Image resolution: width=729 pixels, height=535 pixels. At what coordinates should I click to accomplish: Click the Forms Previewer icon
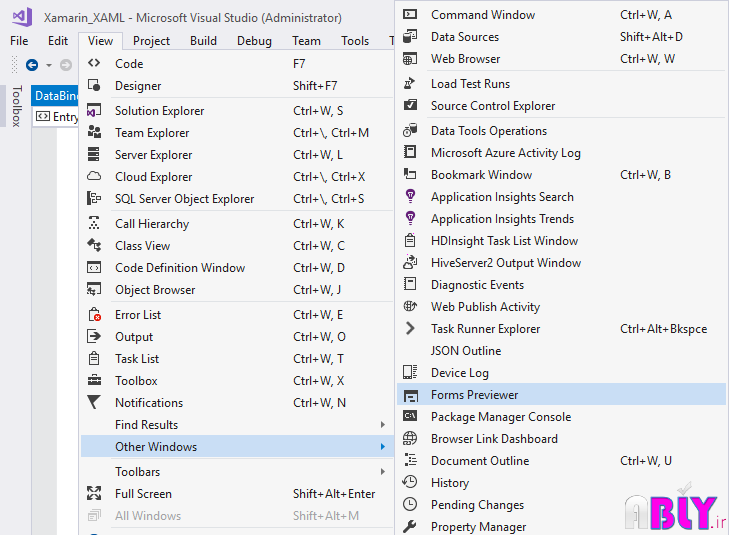pos(411,395)
